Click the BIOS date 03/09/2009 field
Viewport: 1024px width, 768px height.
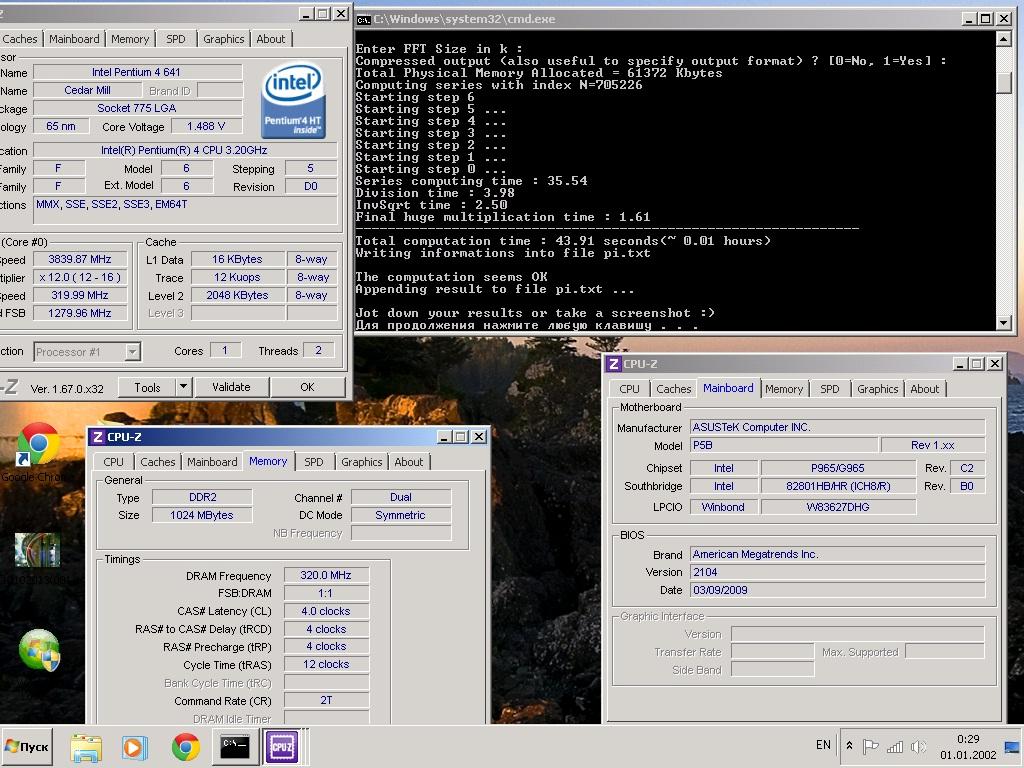[x=837, y=590]
